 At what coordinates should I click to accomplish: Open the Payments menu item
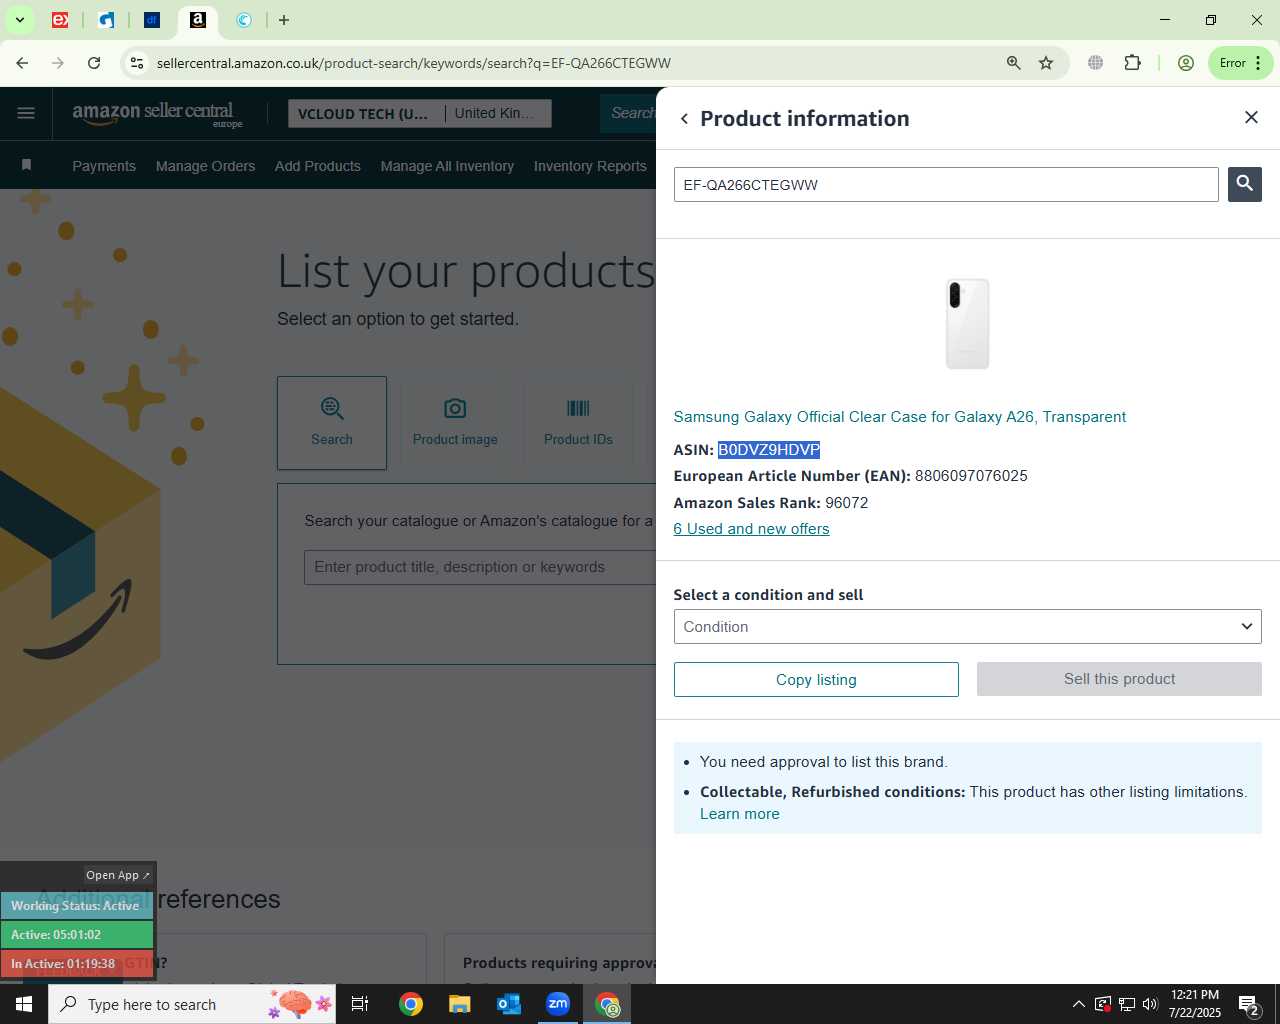[104, 166]
